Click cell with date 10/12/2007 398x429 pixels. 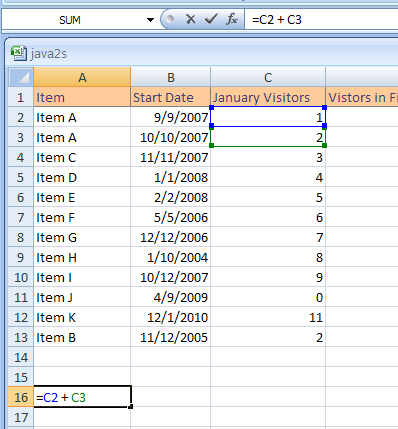(171, 277)
